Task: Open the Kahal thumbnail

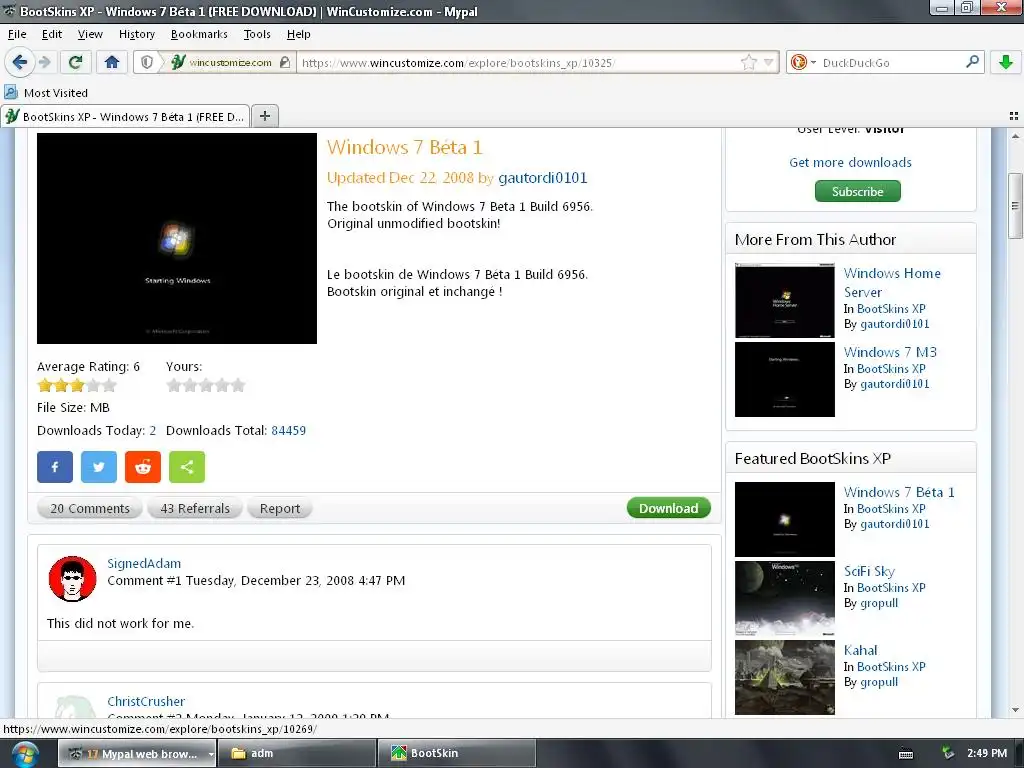Action: coord(784,677)
